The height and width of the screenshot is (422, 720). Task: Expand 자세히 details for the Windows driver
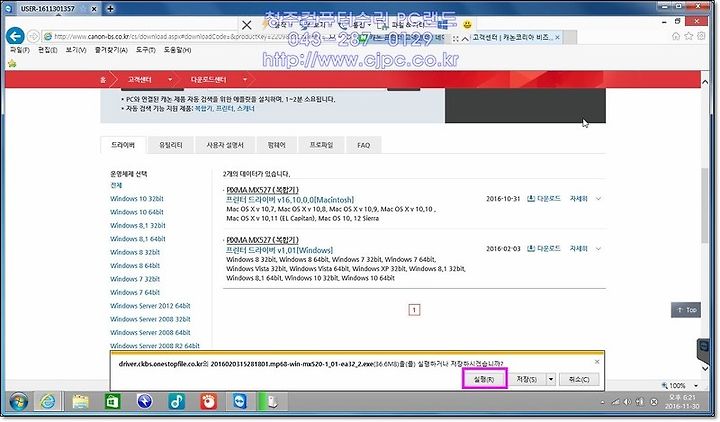tap(585, 248)
